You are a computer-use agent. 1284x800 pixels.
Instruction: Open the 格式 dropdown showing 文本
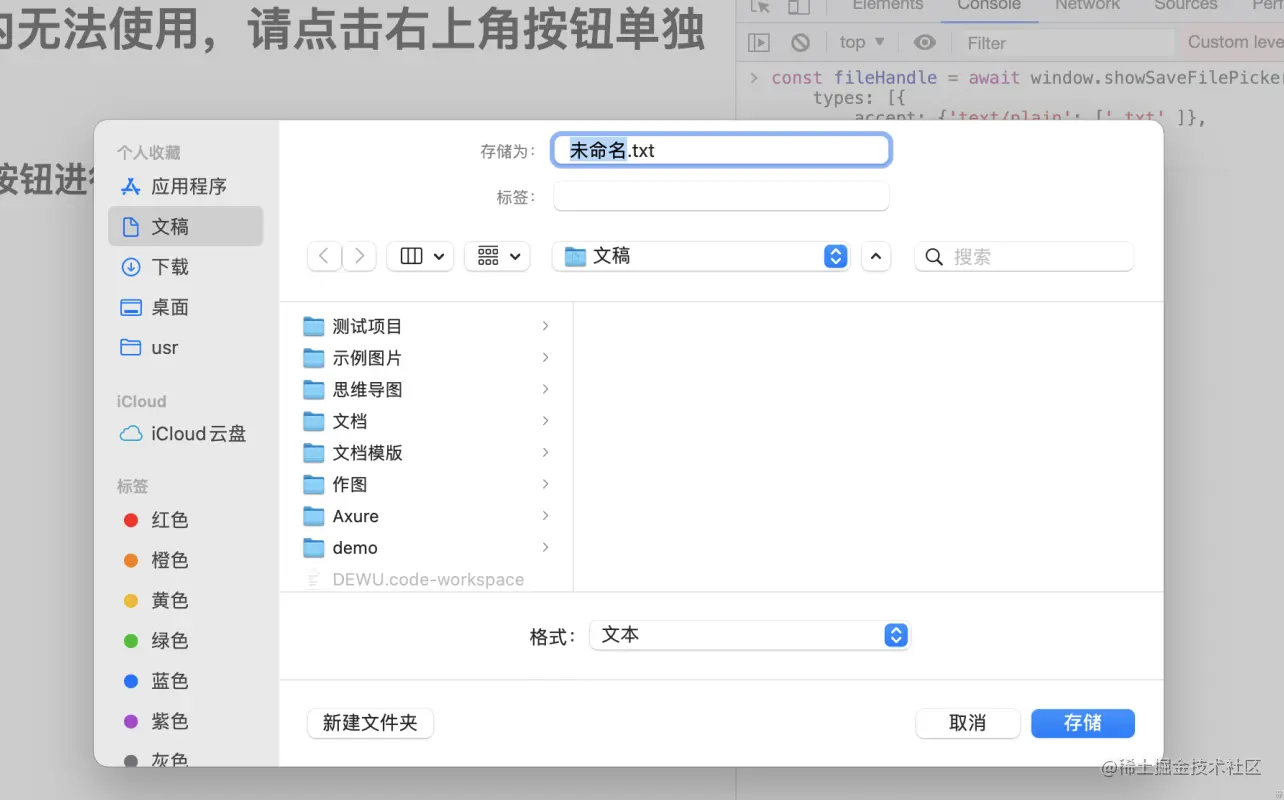750,634
